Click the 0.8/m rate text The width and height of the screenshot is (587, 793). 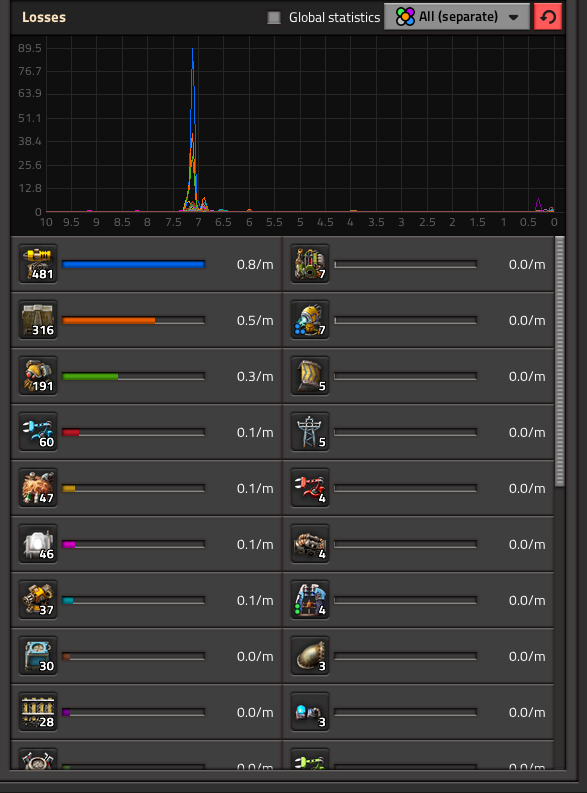255,265
